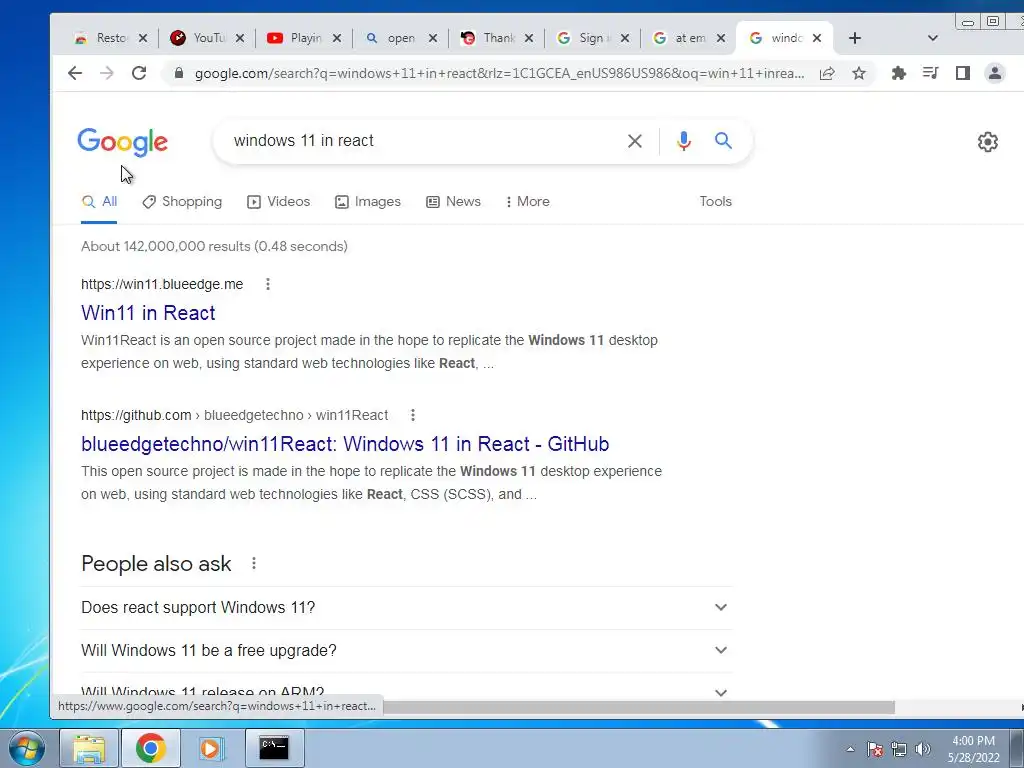1024x768 pixels.
Task: Open a new tab with the plus button
Action: [855, 39]
